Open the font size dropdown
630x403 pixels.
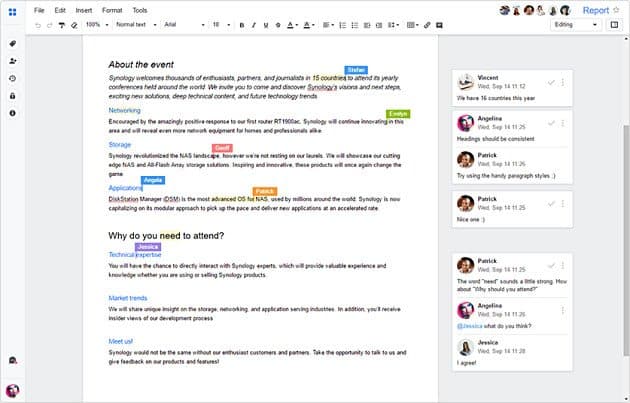[221, 25]
